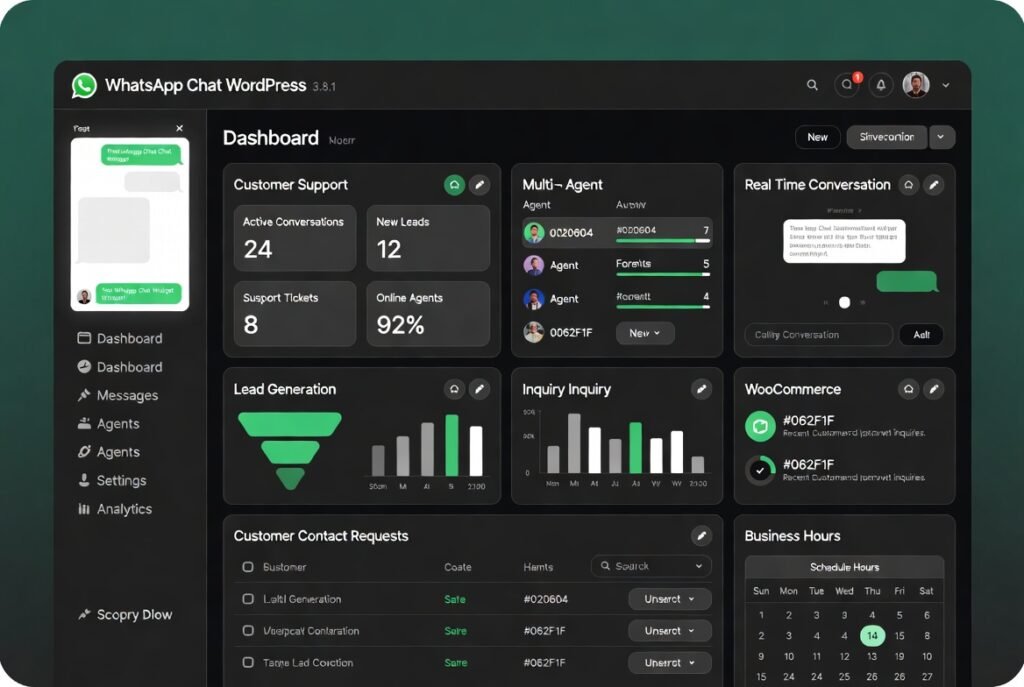Open the bell notifications icon
The width and height of the screenshot is (1024, 687).
click(881, 85)
